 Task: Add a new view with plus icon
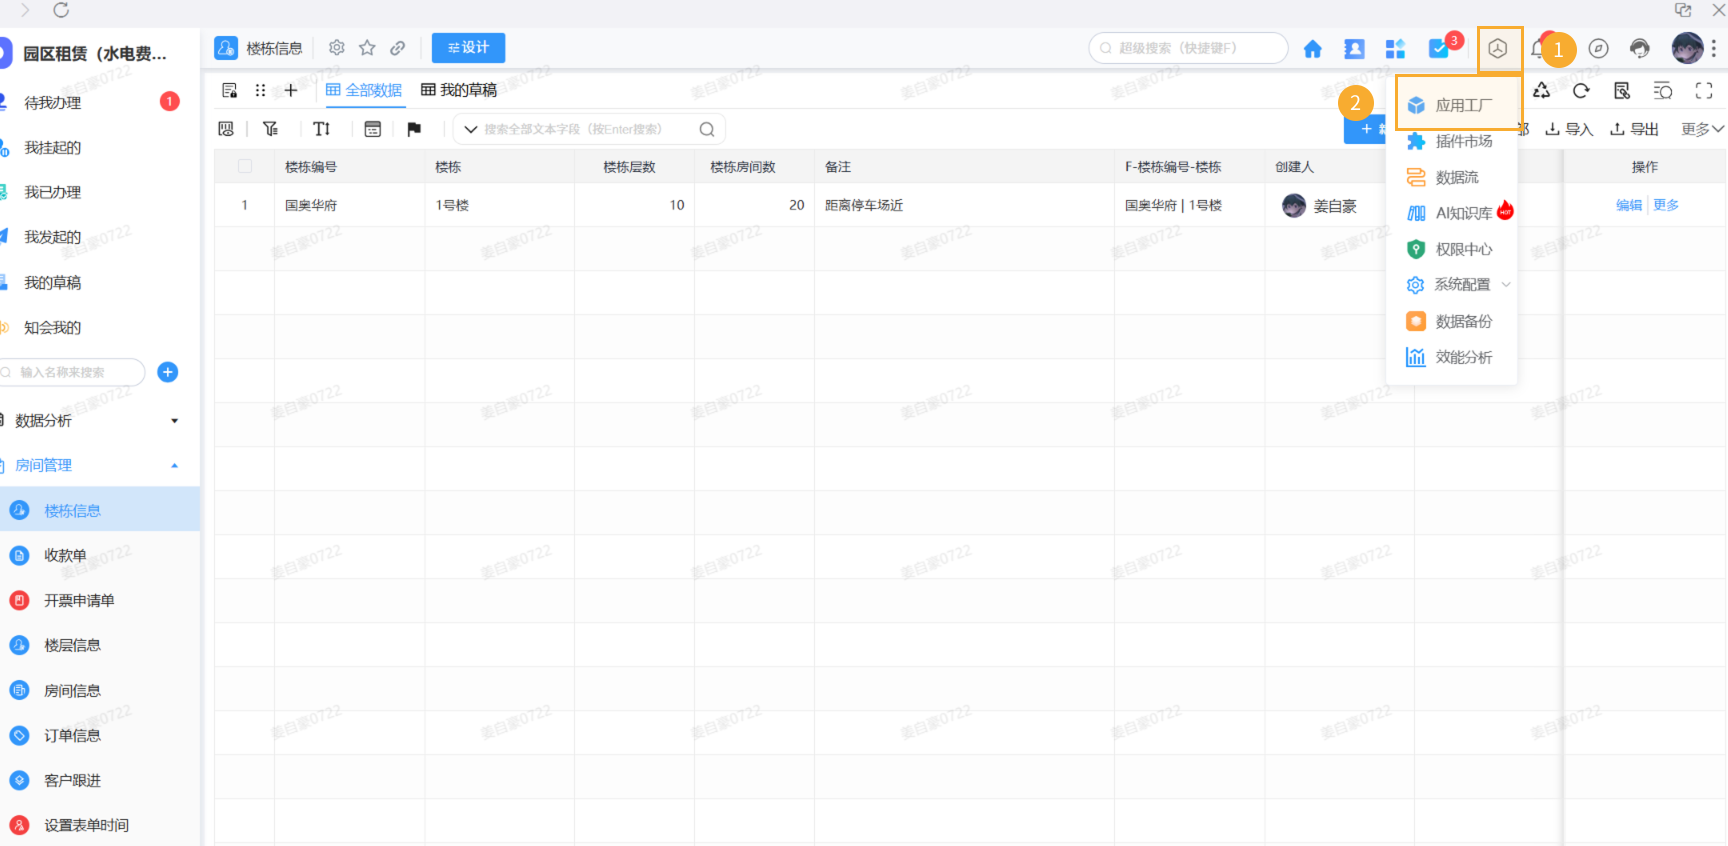[291, 90]
